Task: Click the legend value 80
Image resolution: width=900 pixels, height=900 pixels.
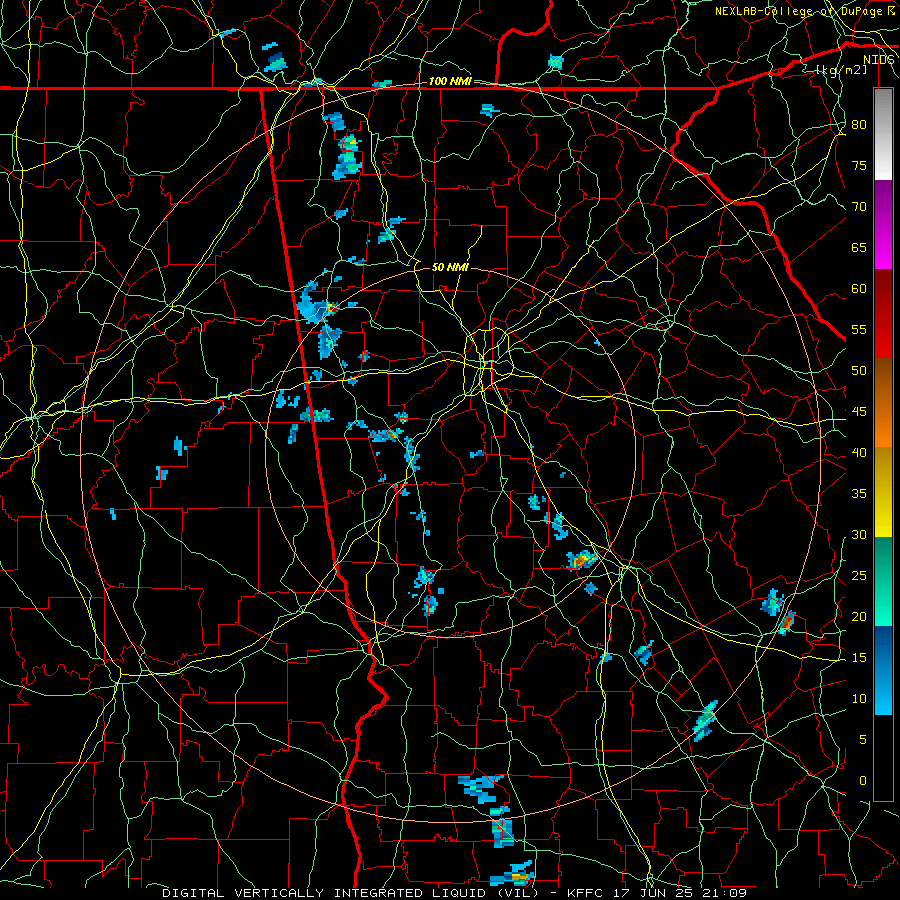Action: pos(859,125)
